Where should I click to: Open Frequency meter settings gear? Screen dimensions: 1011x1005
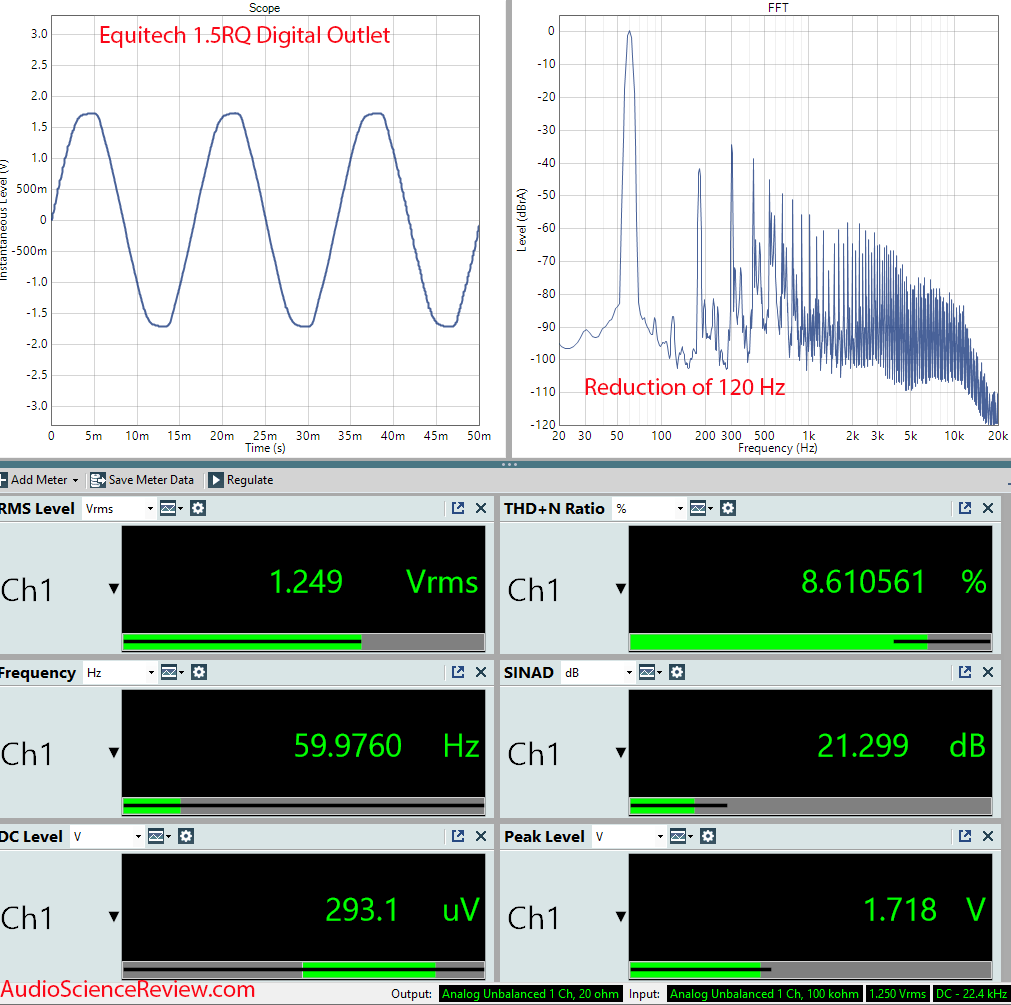point(199,673)
